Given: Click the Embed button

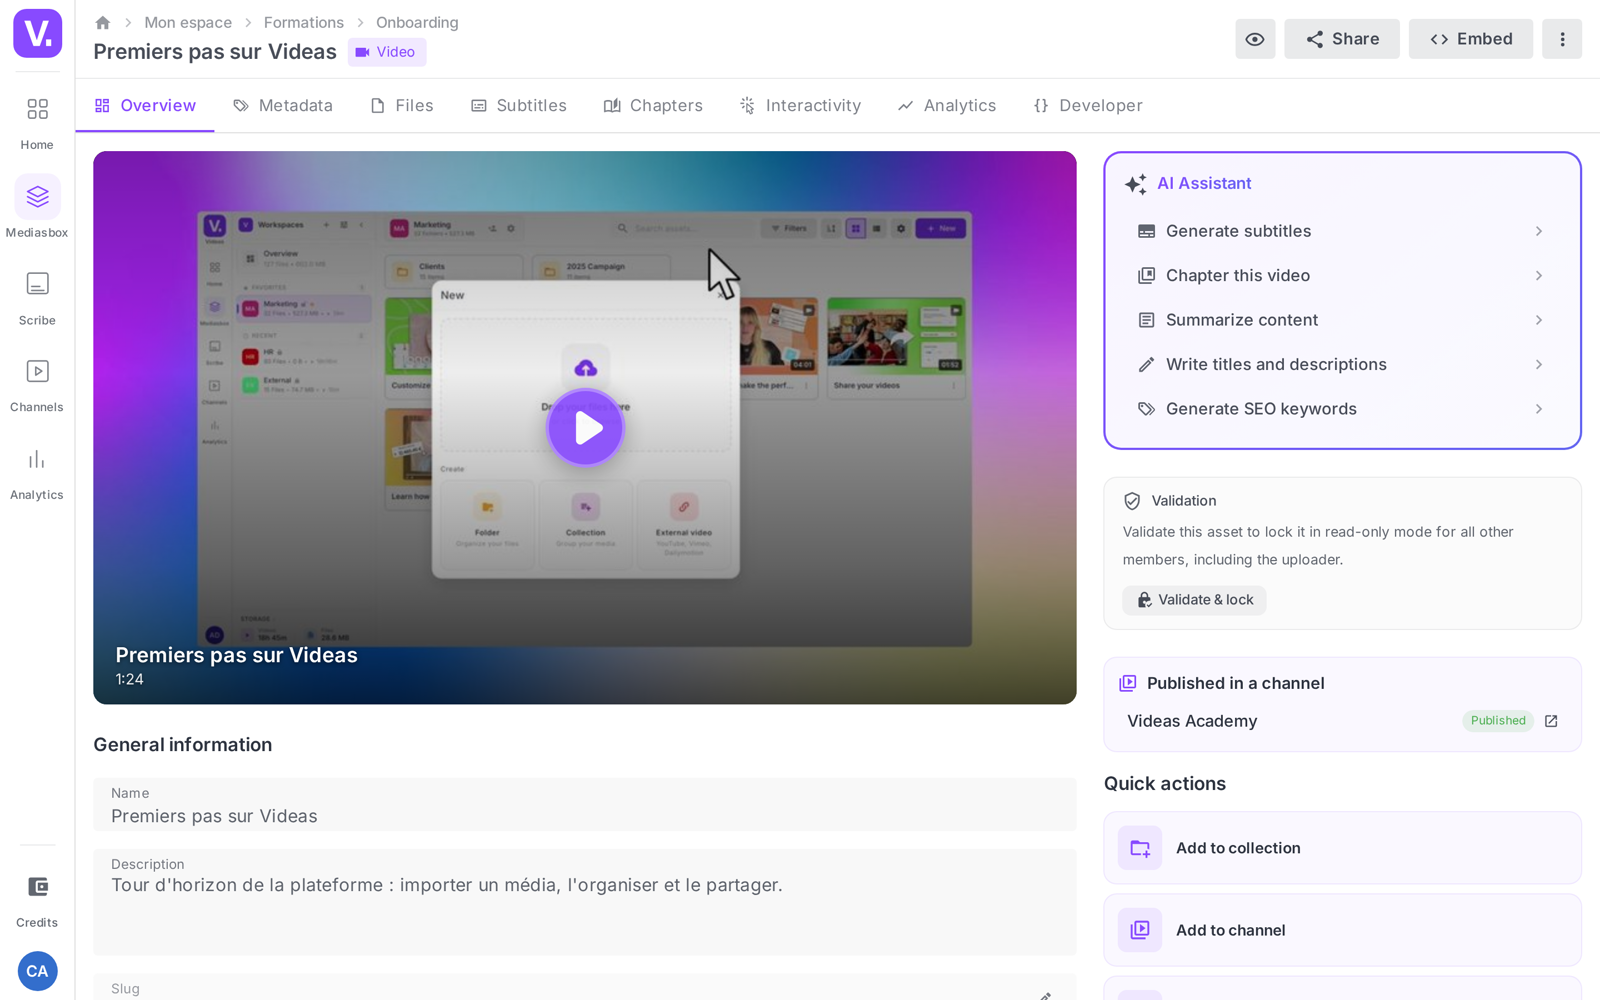Looking at the screenshot, I should pyautogui.click(x=1471, y=39).
